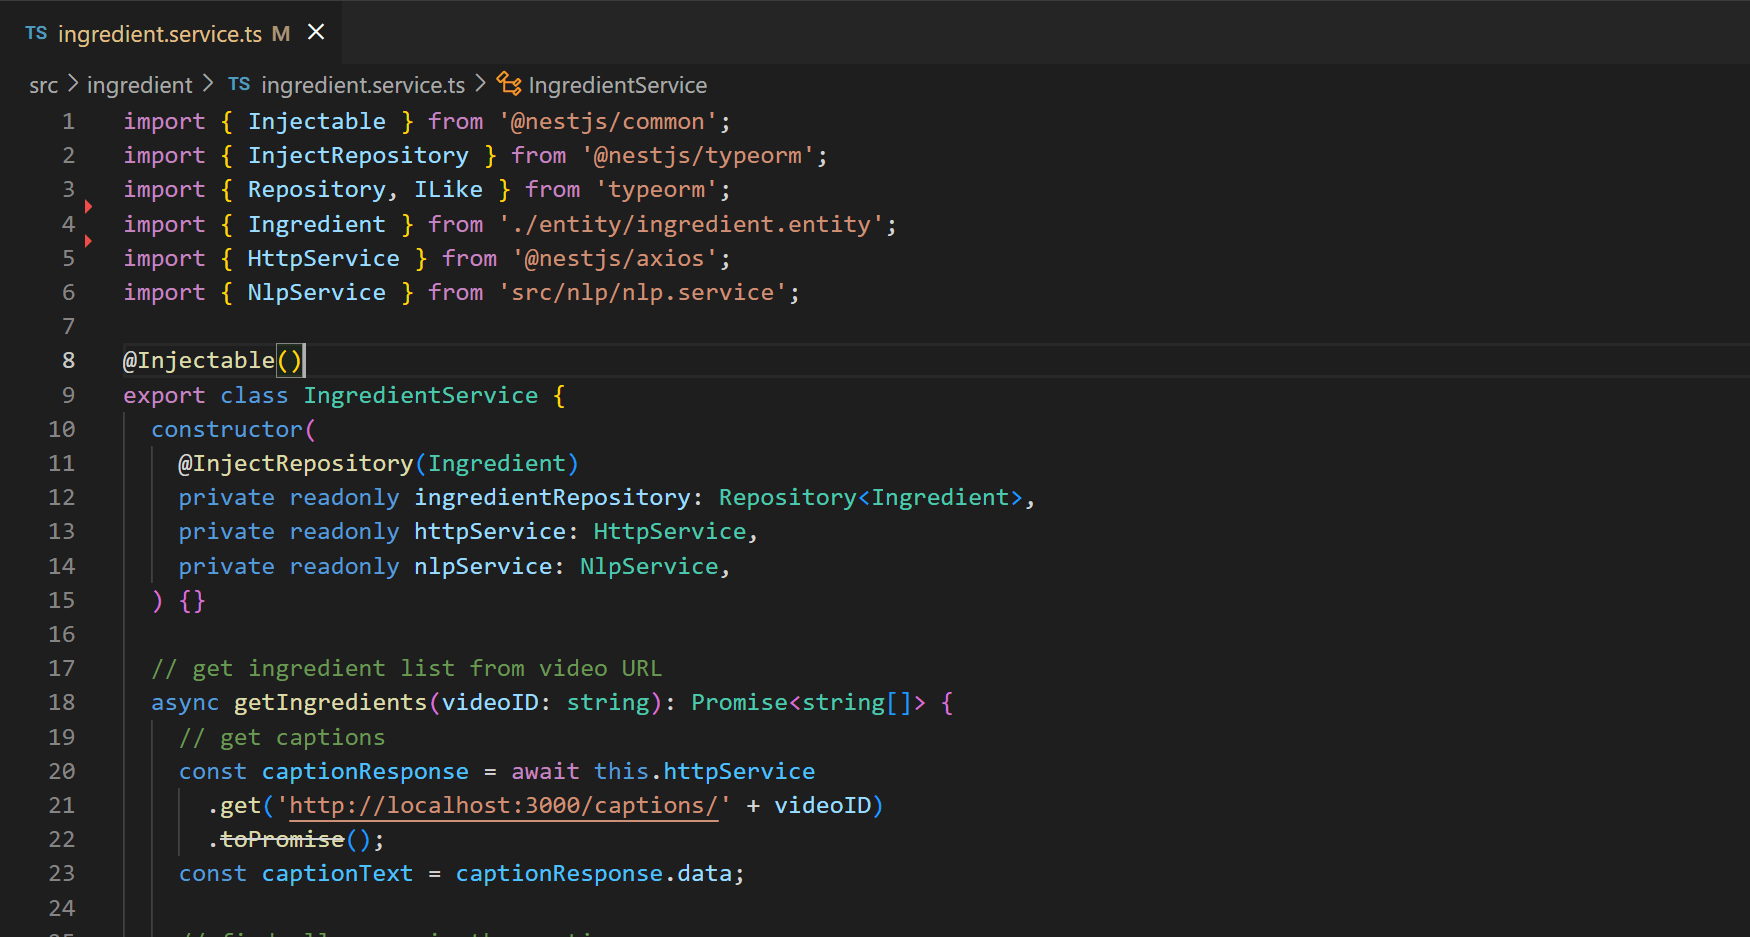The image size is (1750, 937).
Task: Select the ingredient.service.ts editor tab
Action: (x=172, y=33)
